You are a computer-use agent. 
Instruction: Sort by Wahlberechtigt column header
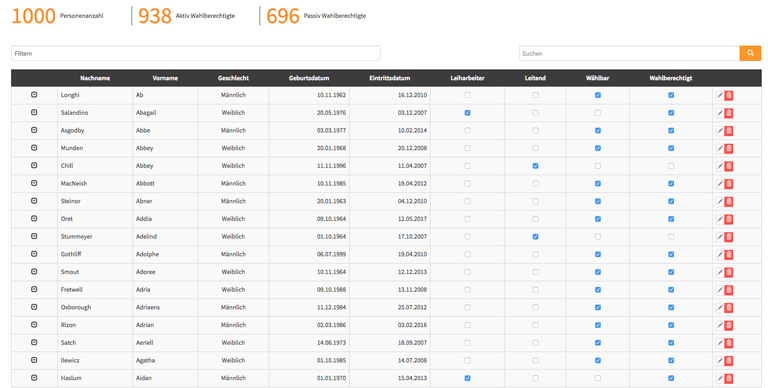tap(671, 78)
